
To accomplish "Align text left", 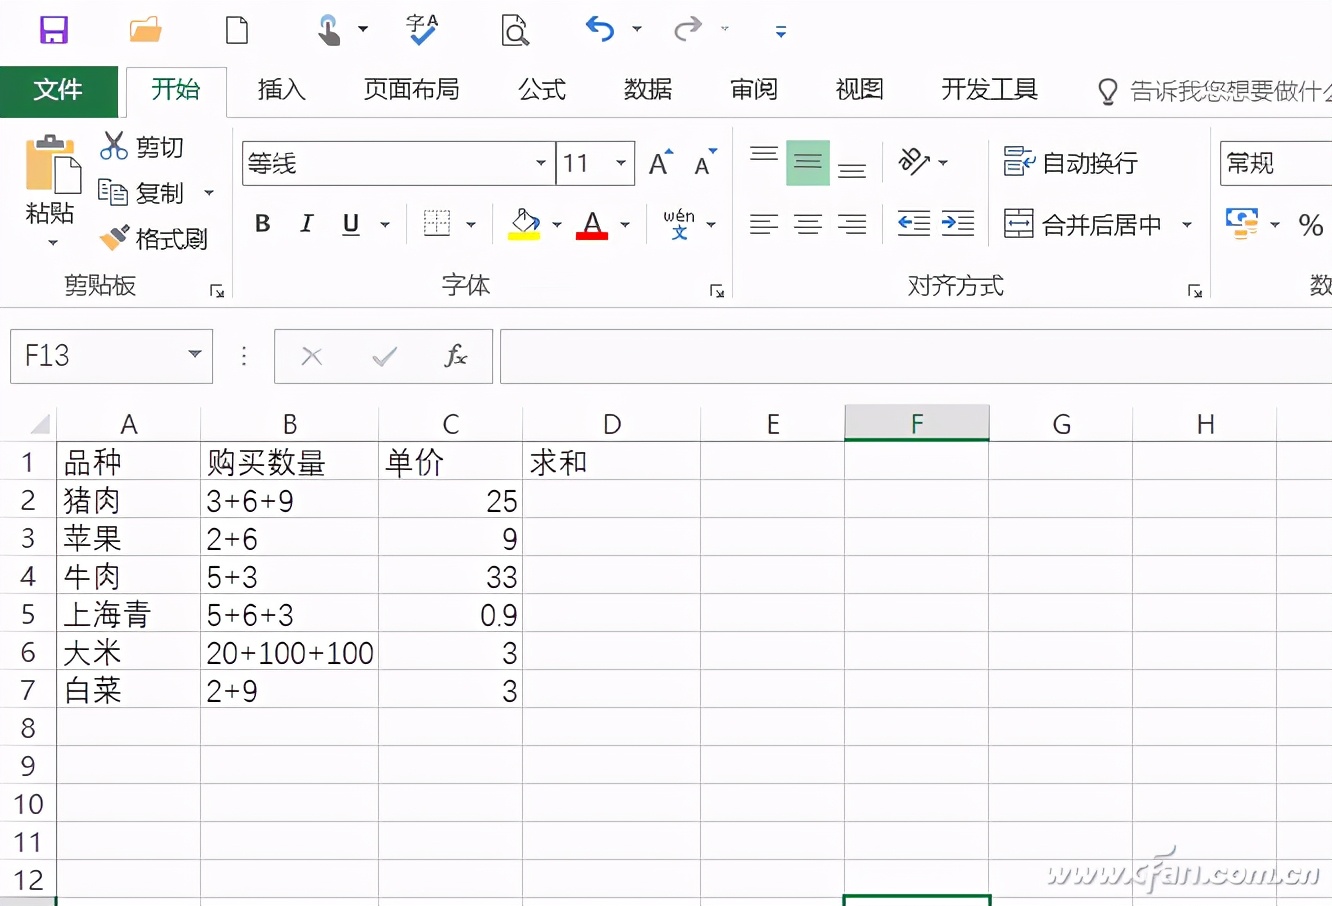I will tap(764, 224).
